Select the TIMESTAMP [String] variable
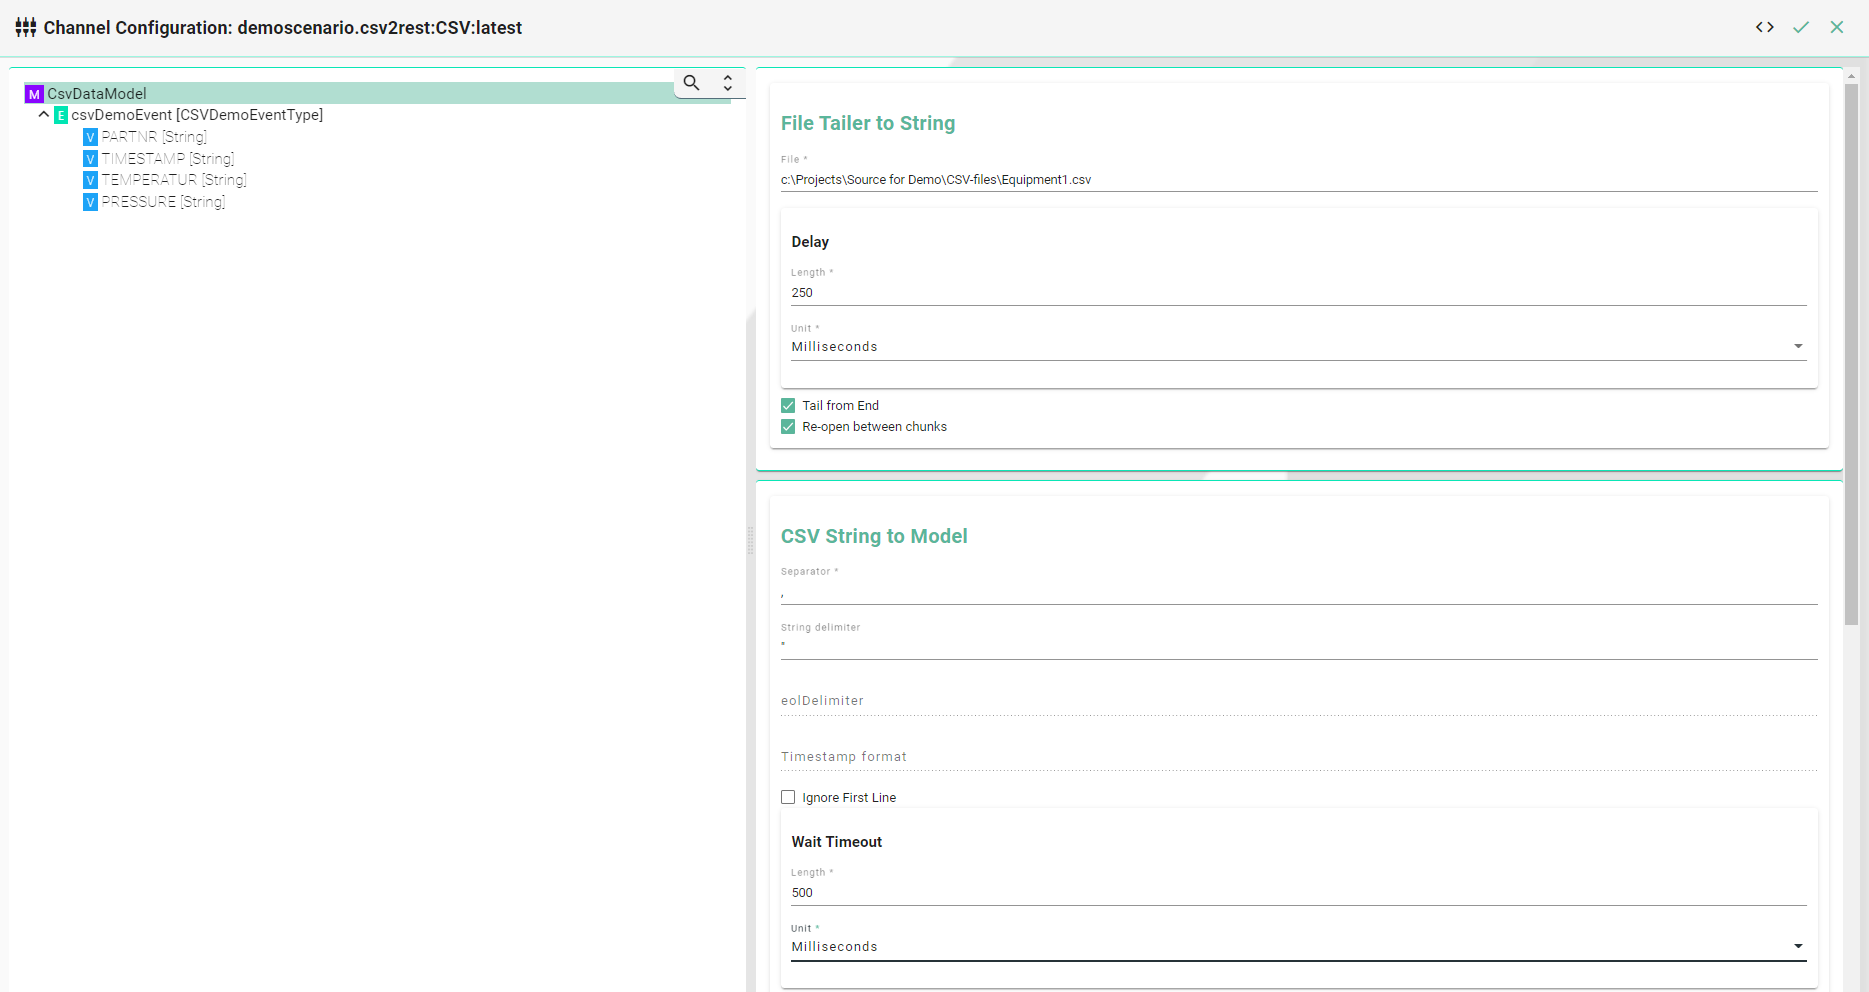The width and height of the screenshot is (1869, 992). 168,159
